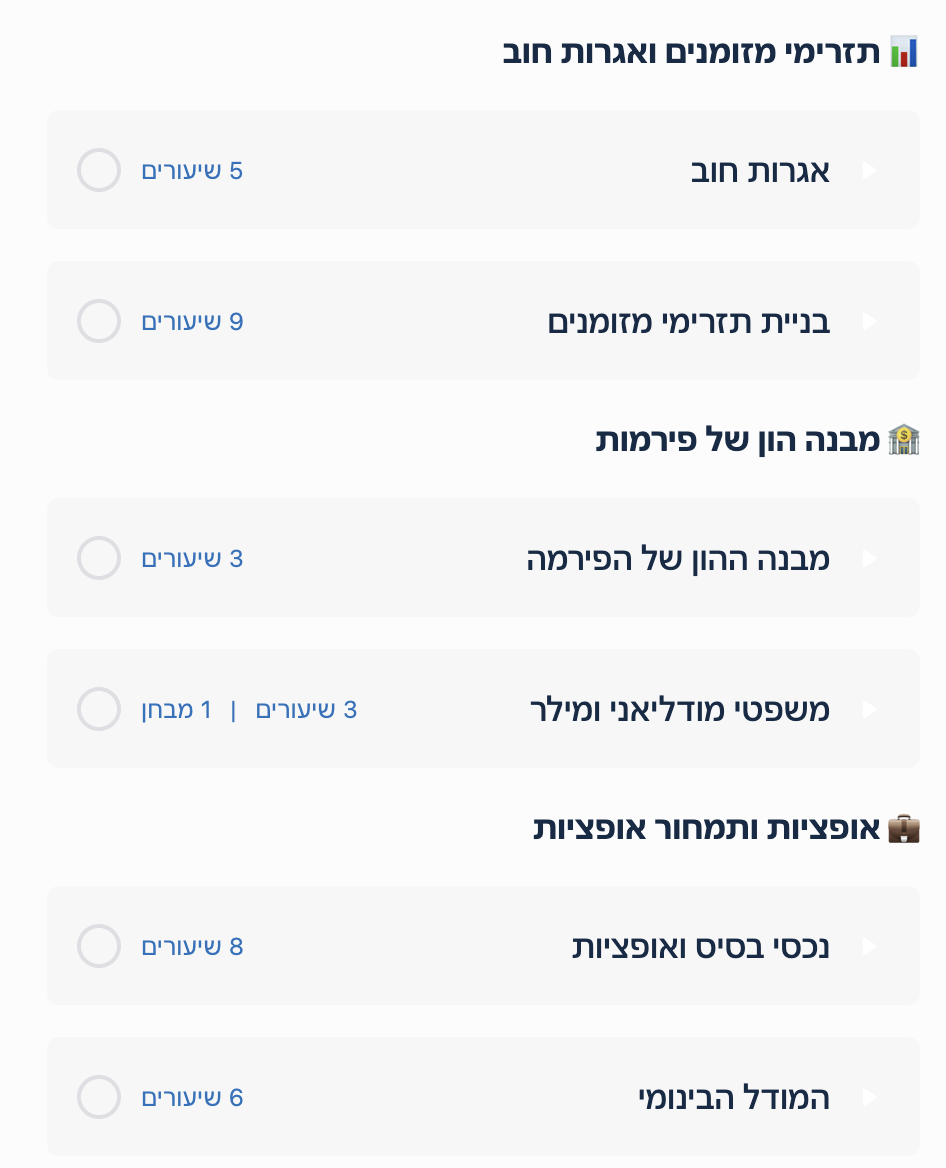Click the 1 מבחן quiz label
The height and width of the screenshot is (1168, 946).
point(177,710)
